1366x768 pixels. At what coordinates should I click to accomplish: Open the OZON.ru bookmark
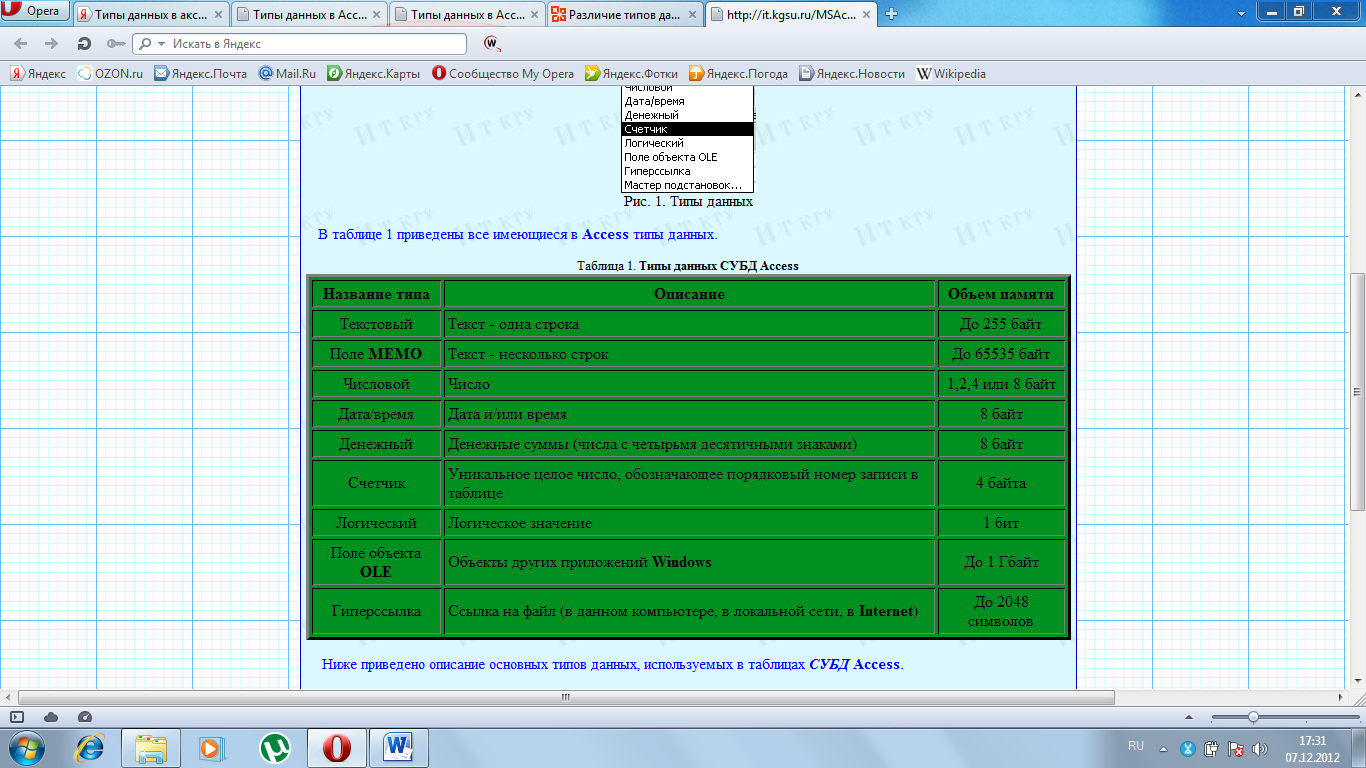(110, 73)
